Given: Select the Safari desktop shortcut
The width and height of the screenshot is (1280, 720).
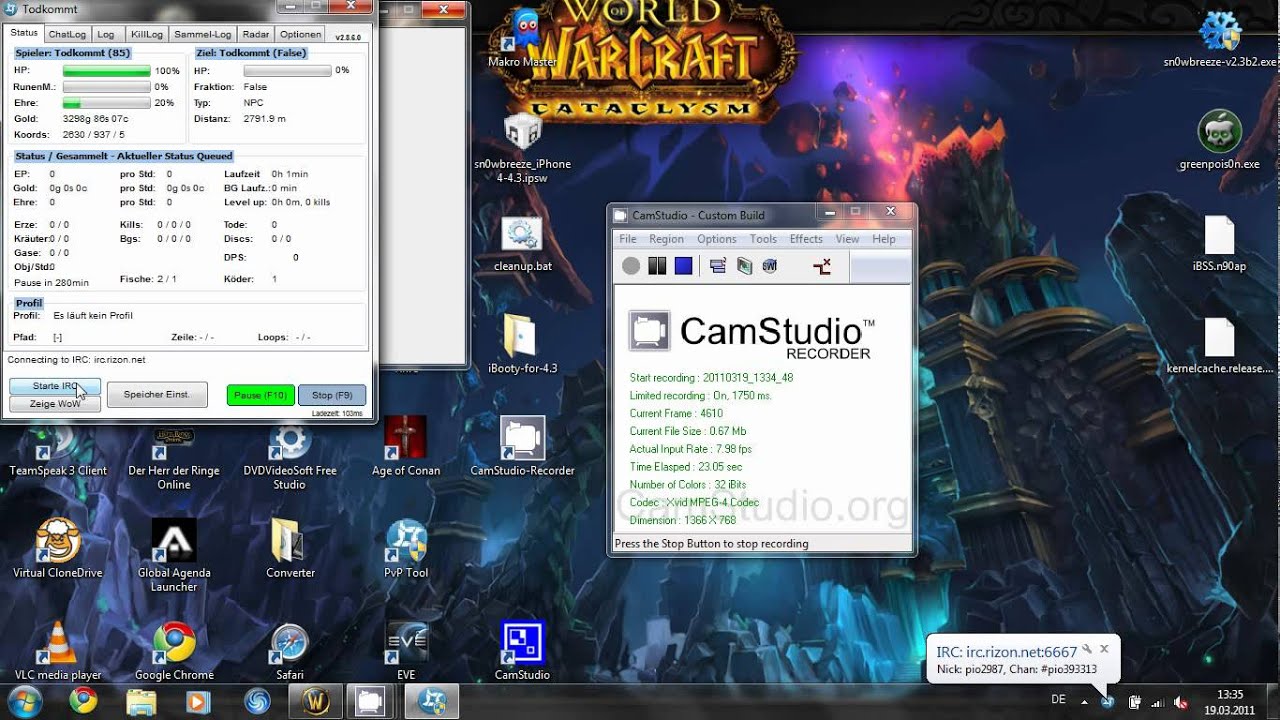Looking at the screenshot, I should click(x=290, y=652).
